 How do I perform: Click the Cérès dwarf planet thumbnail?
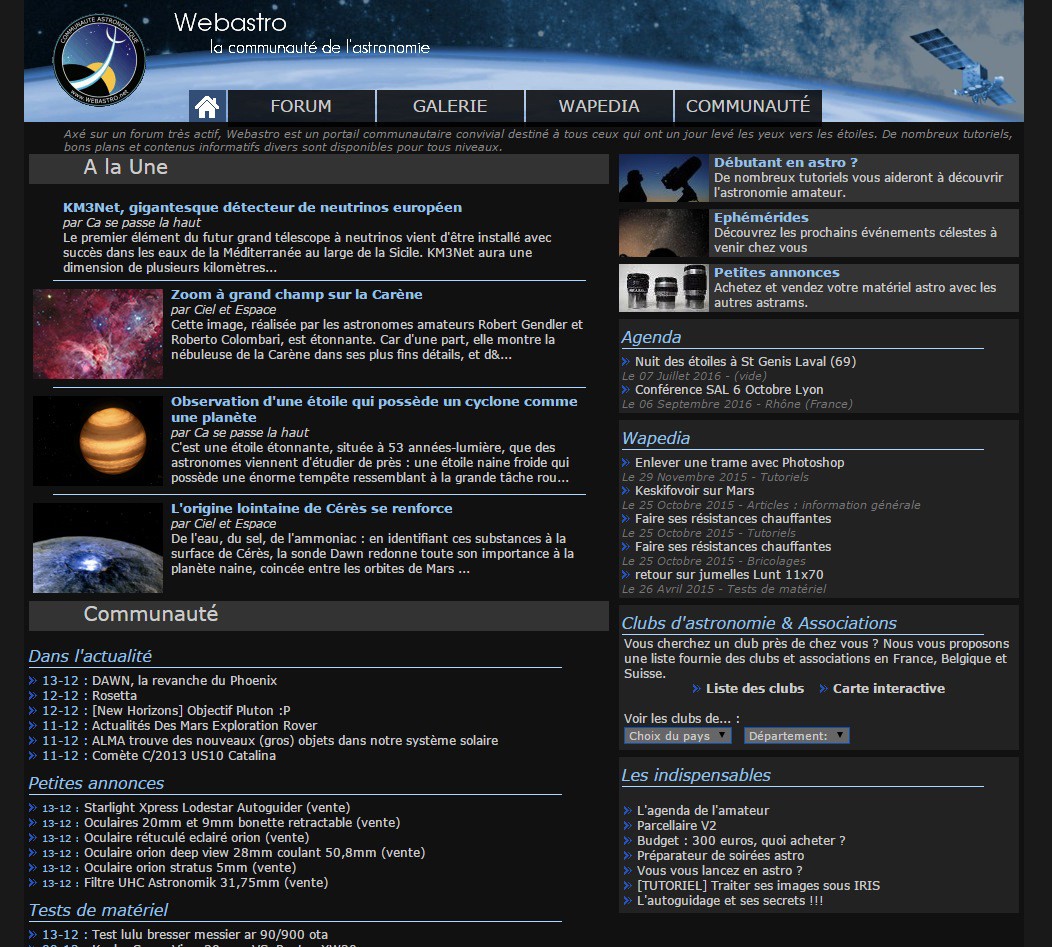coord(98,548)
